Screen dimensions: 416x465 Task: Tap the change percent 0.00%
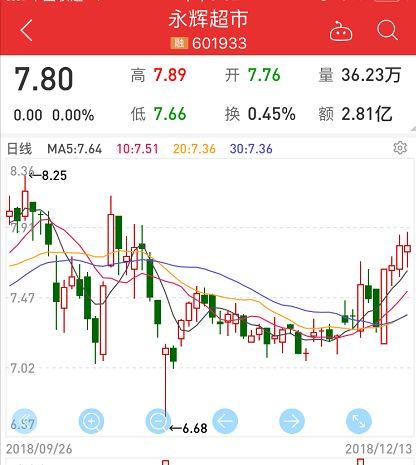pos(73,115)
